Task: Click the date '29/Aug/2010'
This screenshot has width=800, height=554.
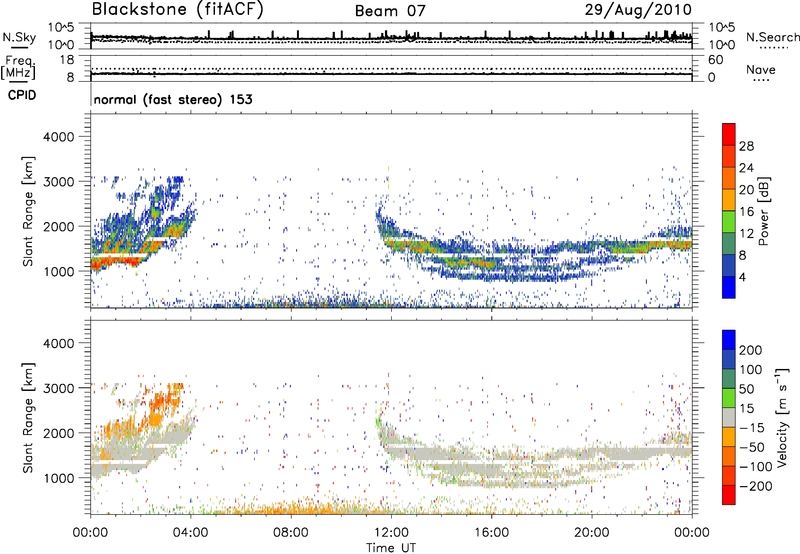Action: tap(638, 10)
